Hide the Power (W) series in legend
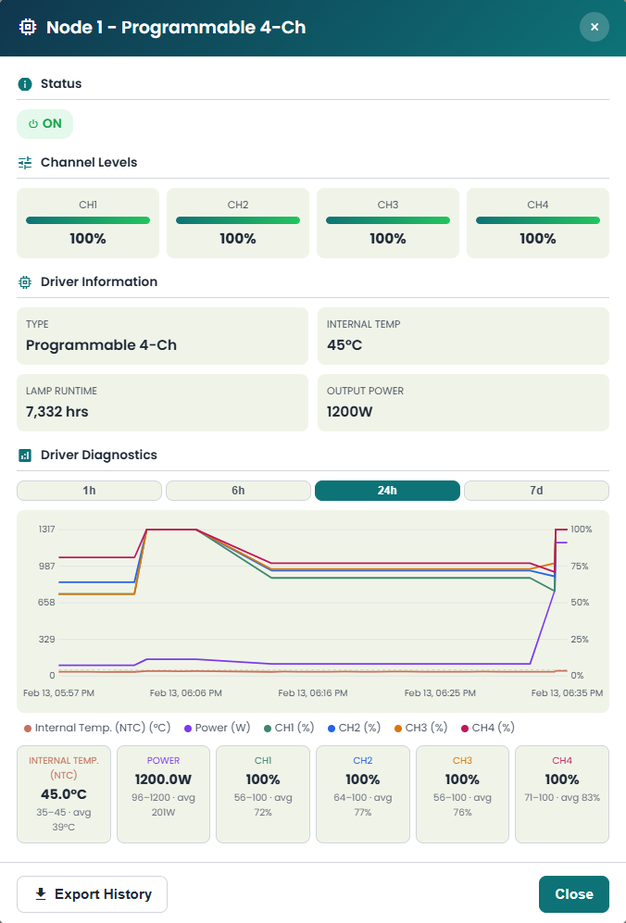 pos(217,728)
